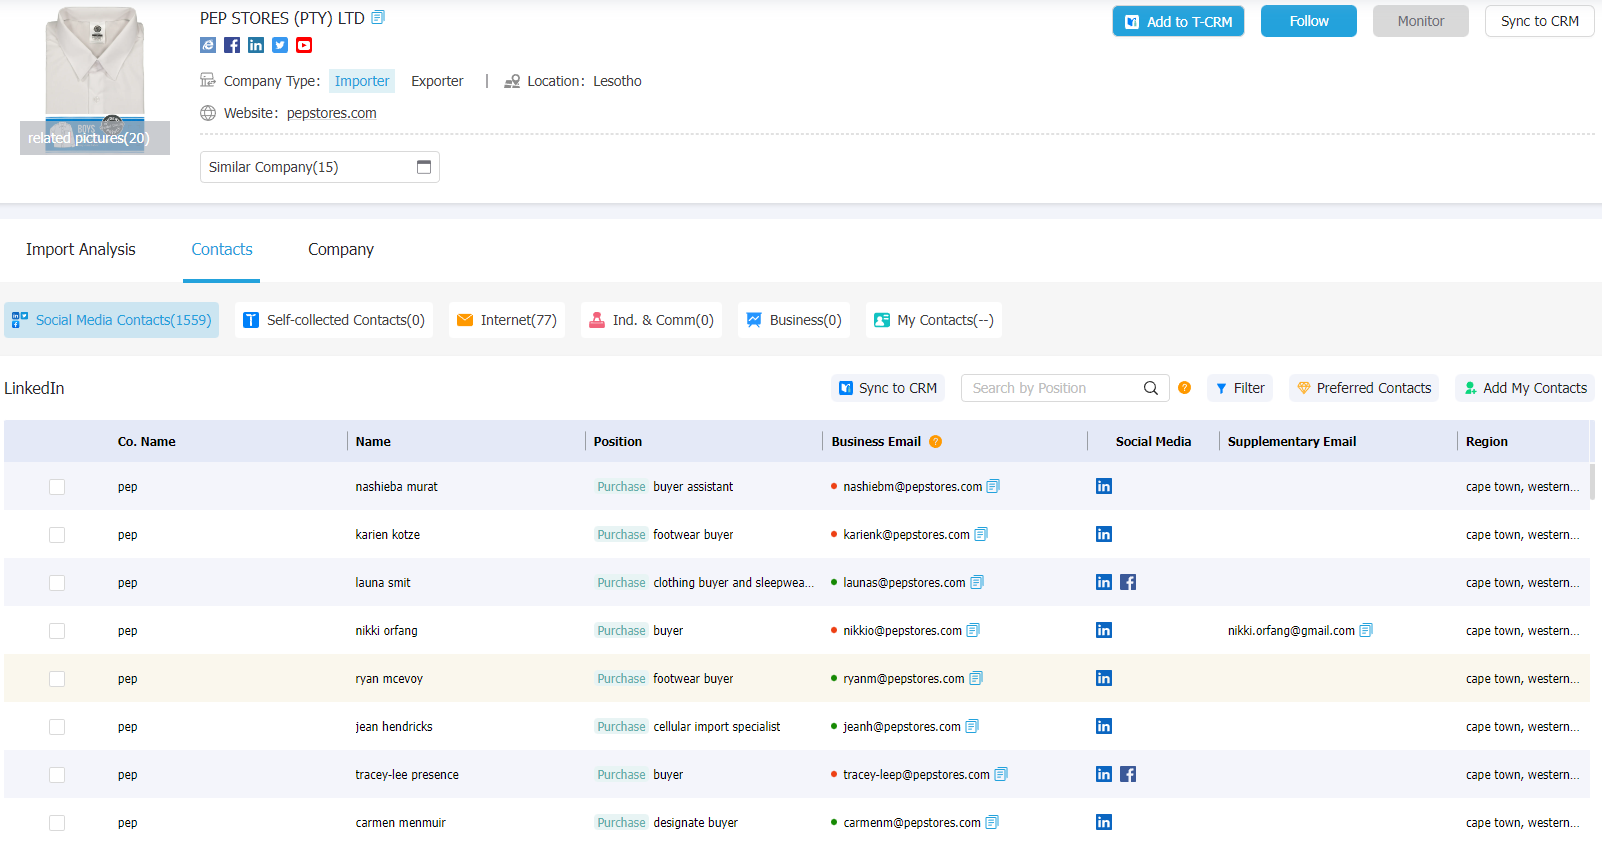Viewport: 1602px width, 844px height.
Task: Check the box for jean hendricks row
Action: (x=57, y=727)
